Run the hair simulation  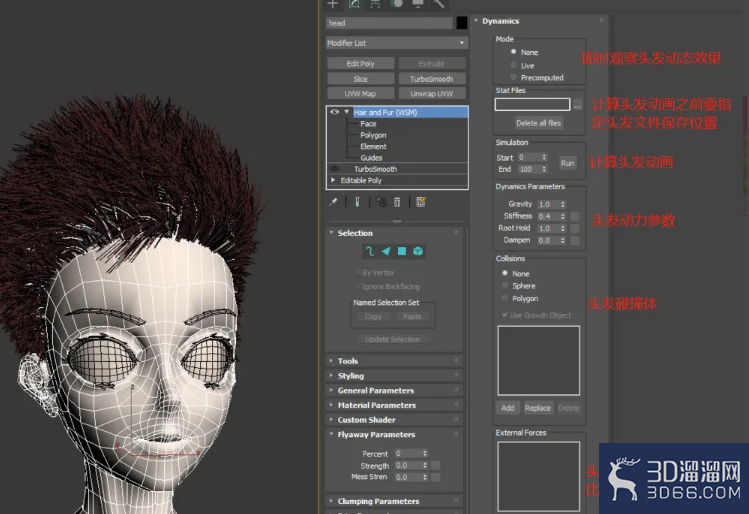(567, 163)
